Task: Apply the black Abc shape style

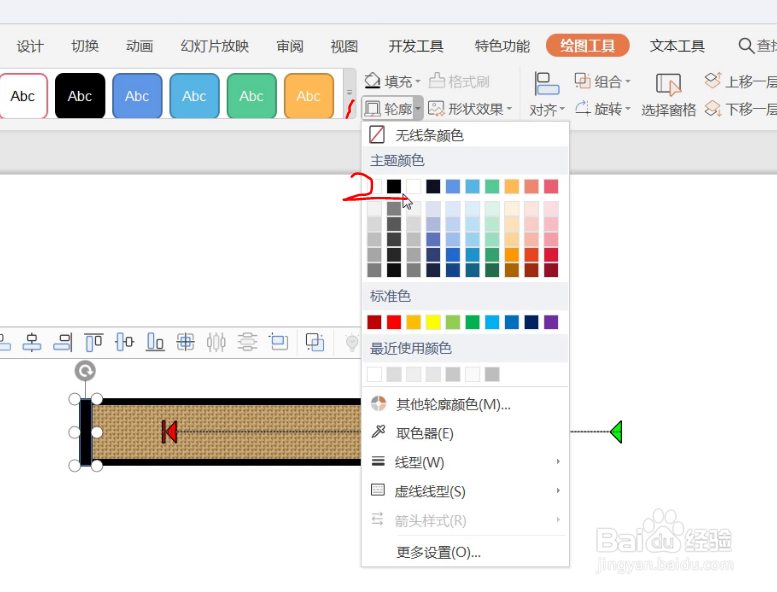Action: click(80, 96)
